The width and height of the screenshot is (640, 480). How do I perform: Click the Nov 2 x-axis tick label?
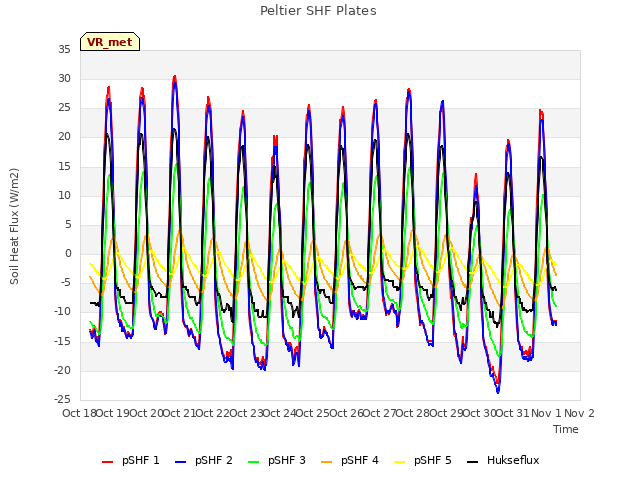[579, 413]
